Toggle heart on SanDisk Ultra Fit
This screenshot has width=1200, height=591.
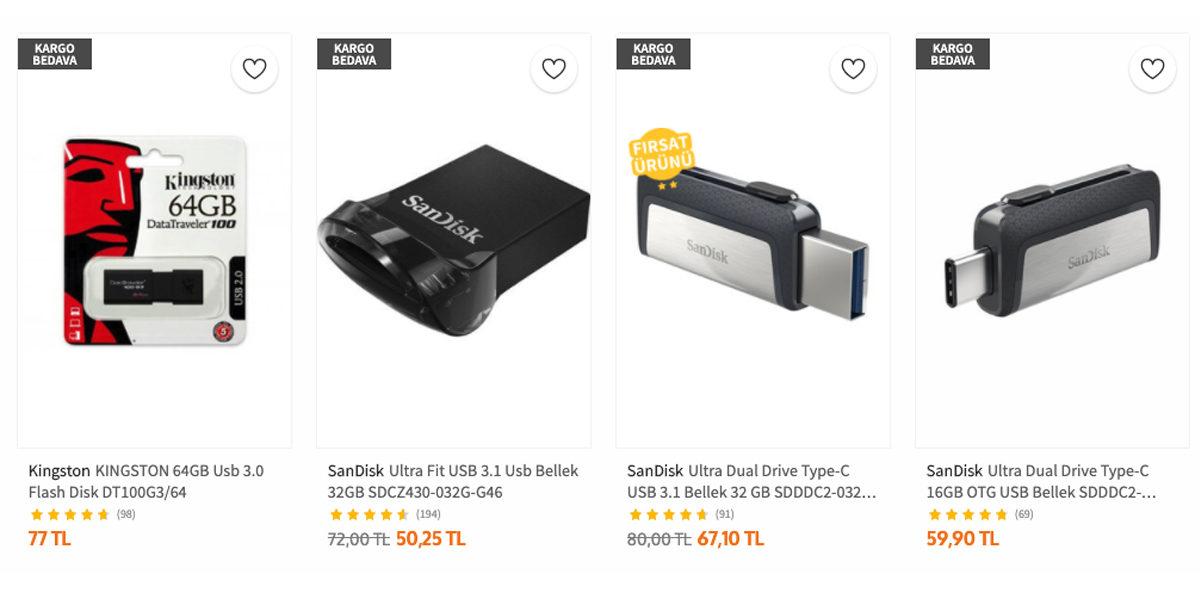[553, 69]
